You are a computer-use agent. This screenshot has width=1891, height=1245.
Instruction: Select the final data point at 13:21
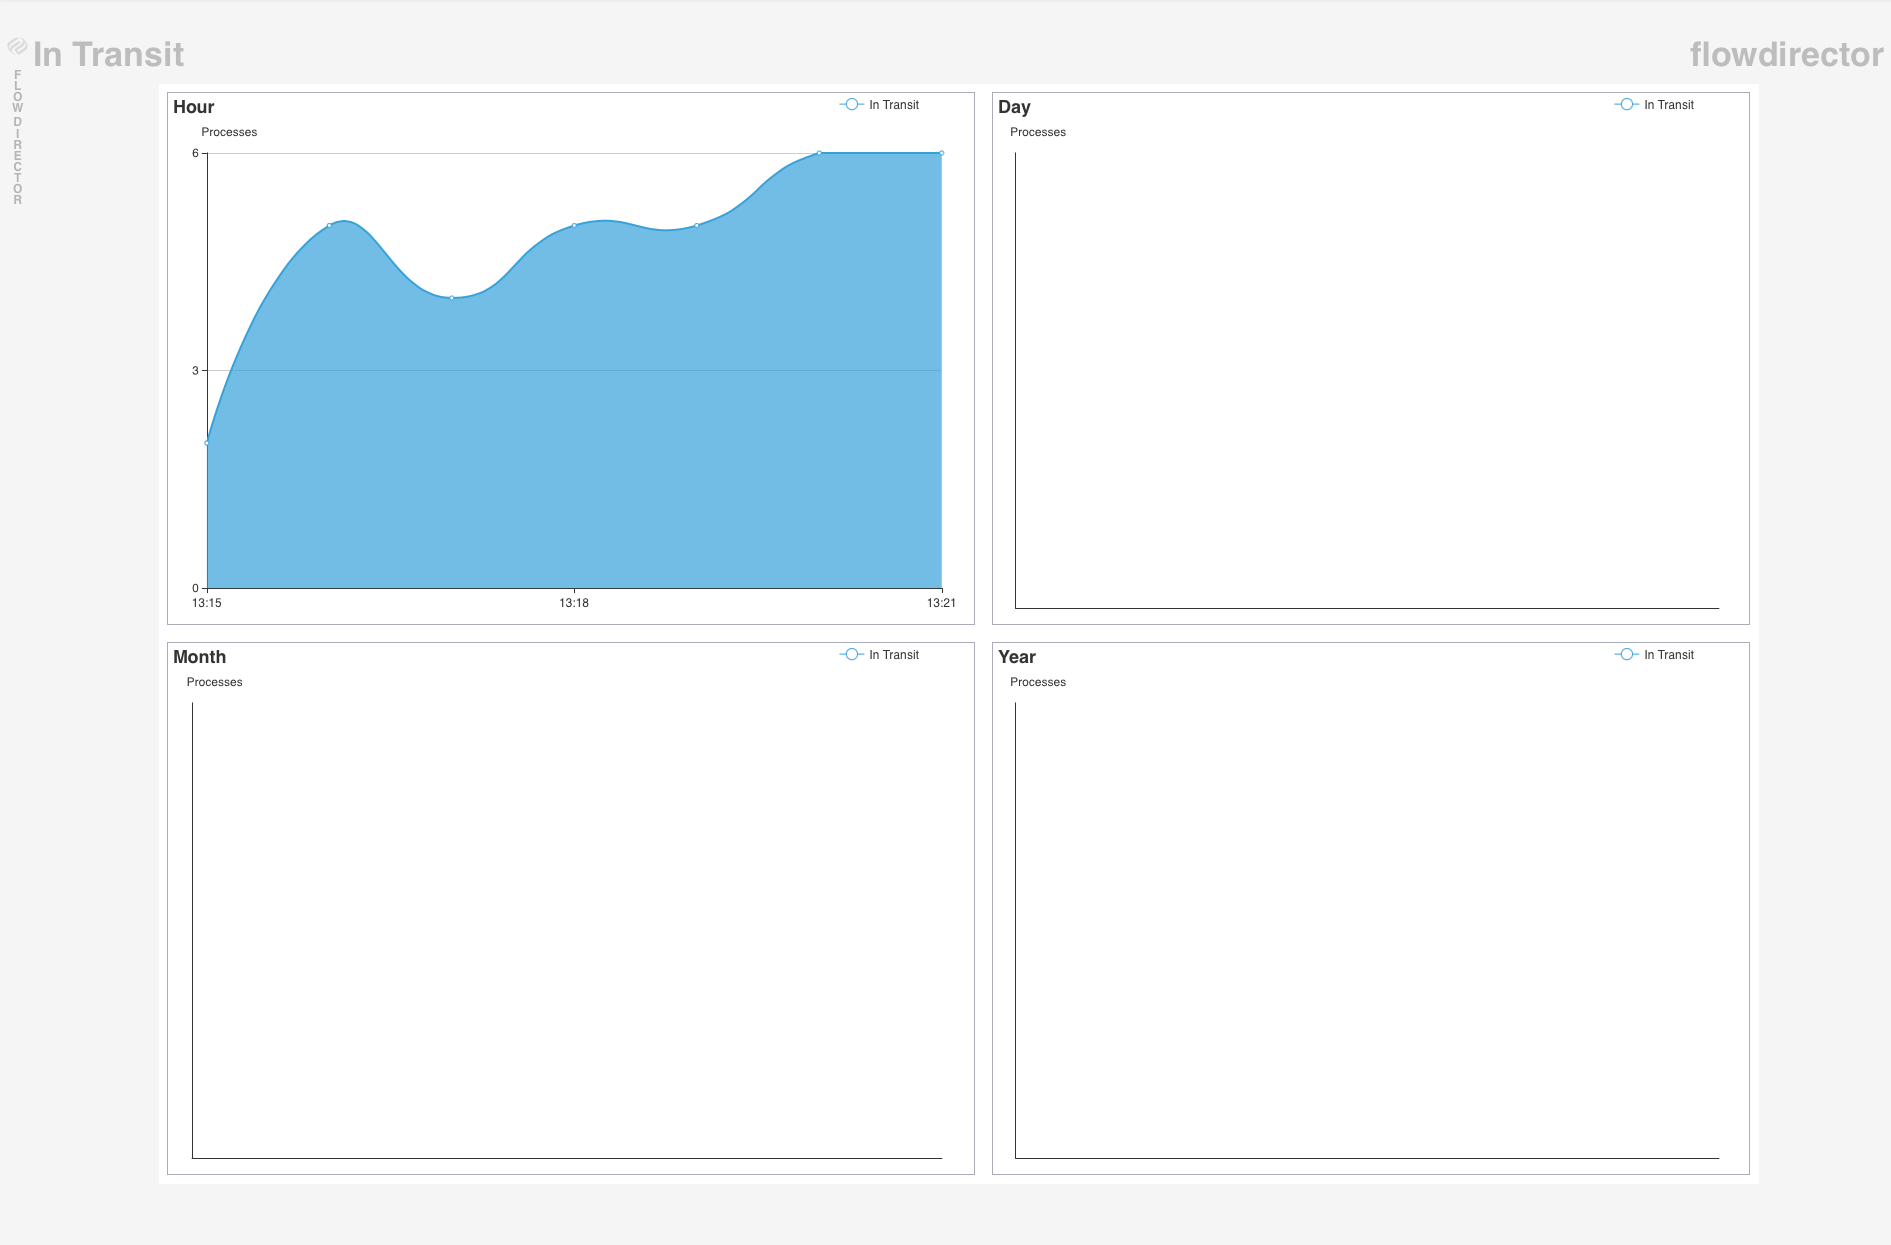[941, 154]
